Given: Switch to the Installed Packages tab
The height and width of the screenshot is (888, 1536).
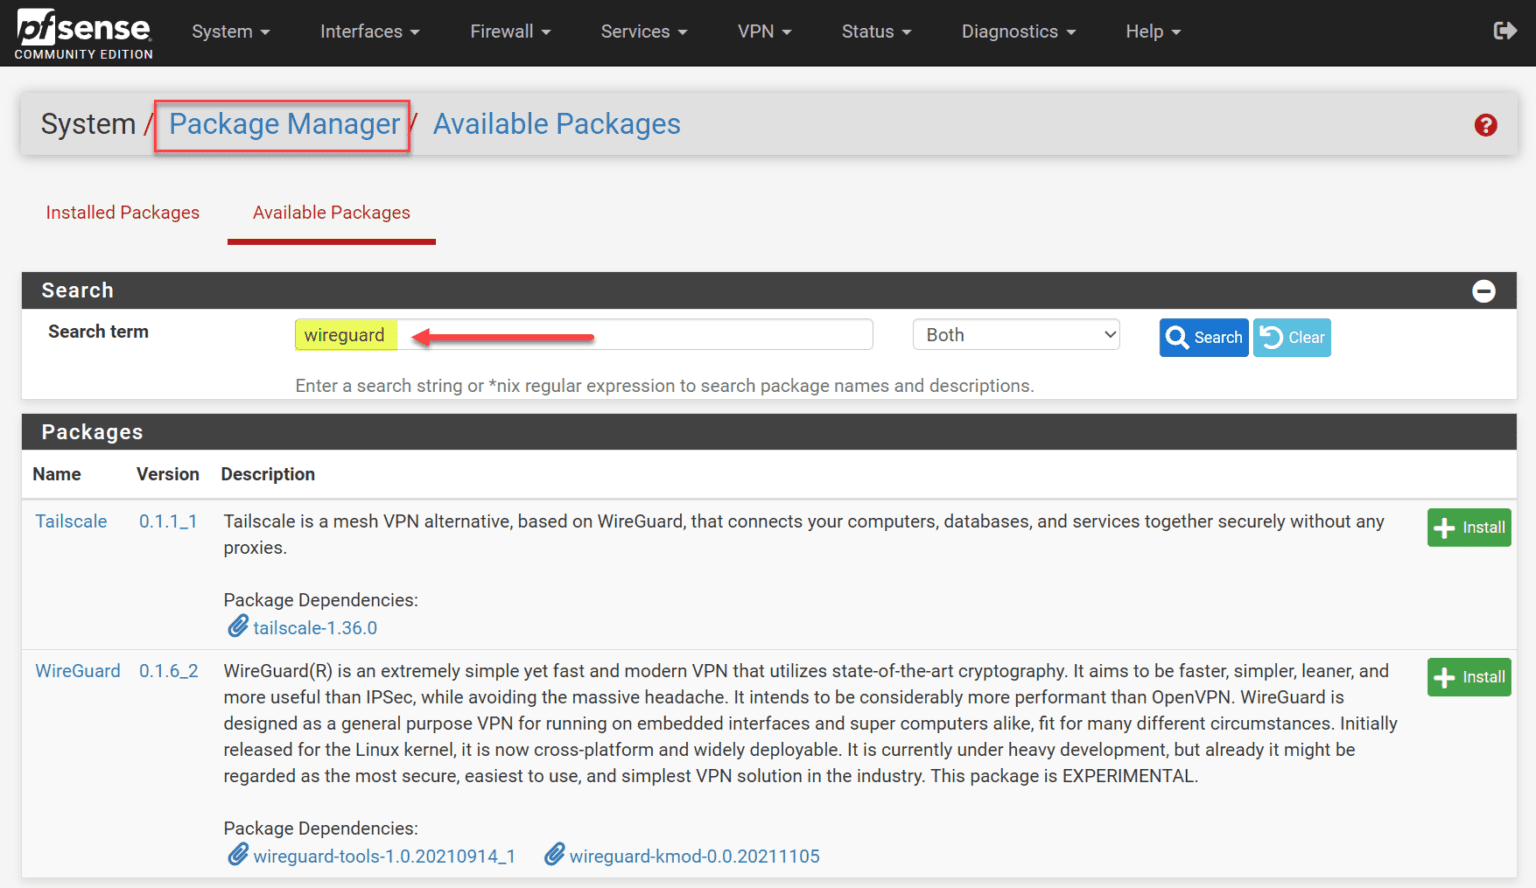Looking at the screenshot, I should [x=122, y=212].
